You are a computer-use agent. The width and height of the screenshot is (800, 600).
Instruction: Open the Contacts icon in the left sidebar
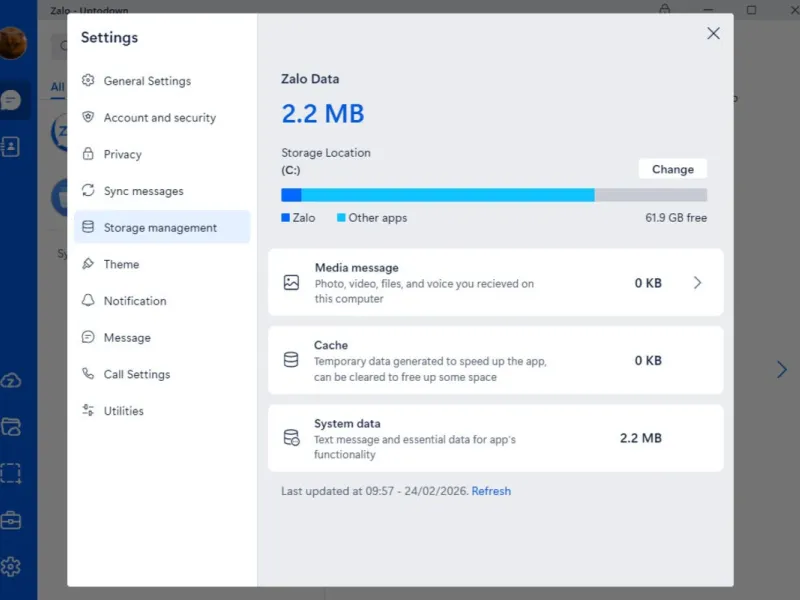(11, 147)
